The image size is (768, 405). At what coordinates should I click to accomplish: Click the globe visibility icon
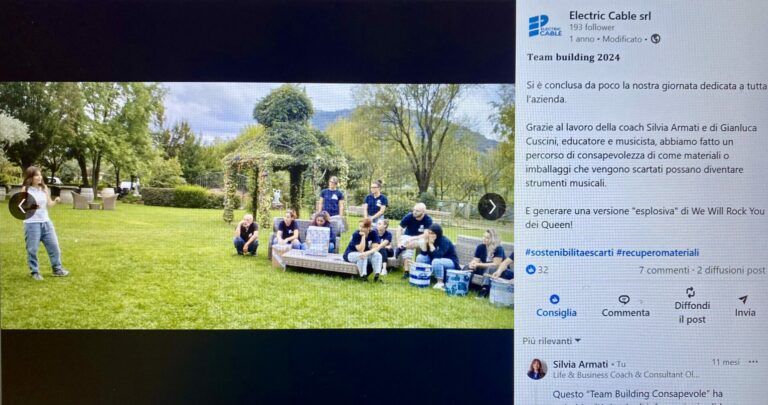655,39
